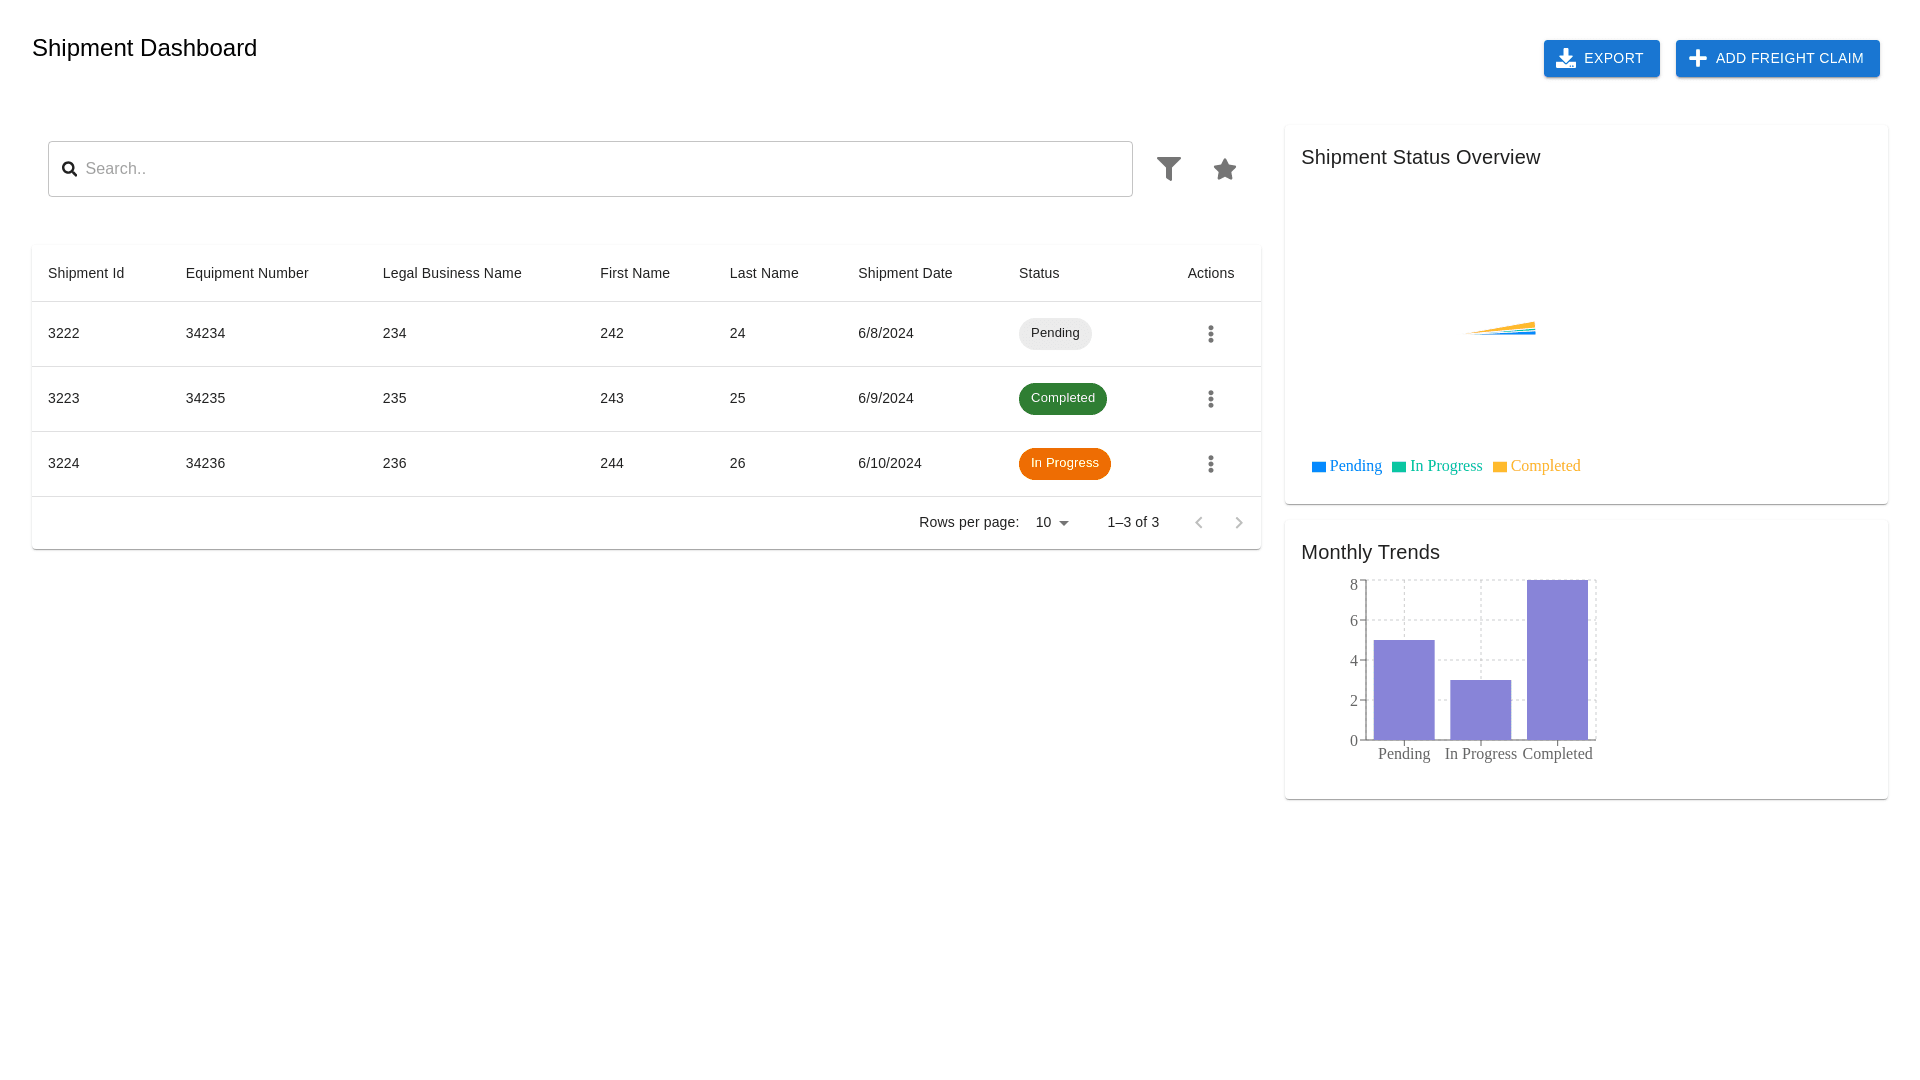Image resolution: width=1920 pixels, height=1080 pixels.
Task: Click the filter funnel icon
Action: [1168, 169]
